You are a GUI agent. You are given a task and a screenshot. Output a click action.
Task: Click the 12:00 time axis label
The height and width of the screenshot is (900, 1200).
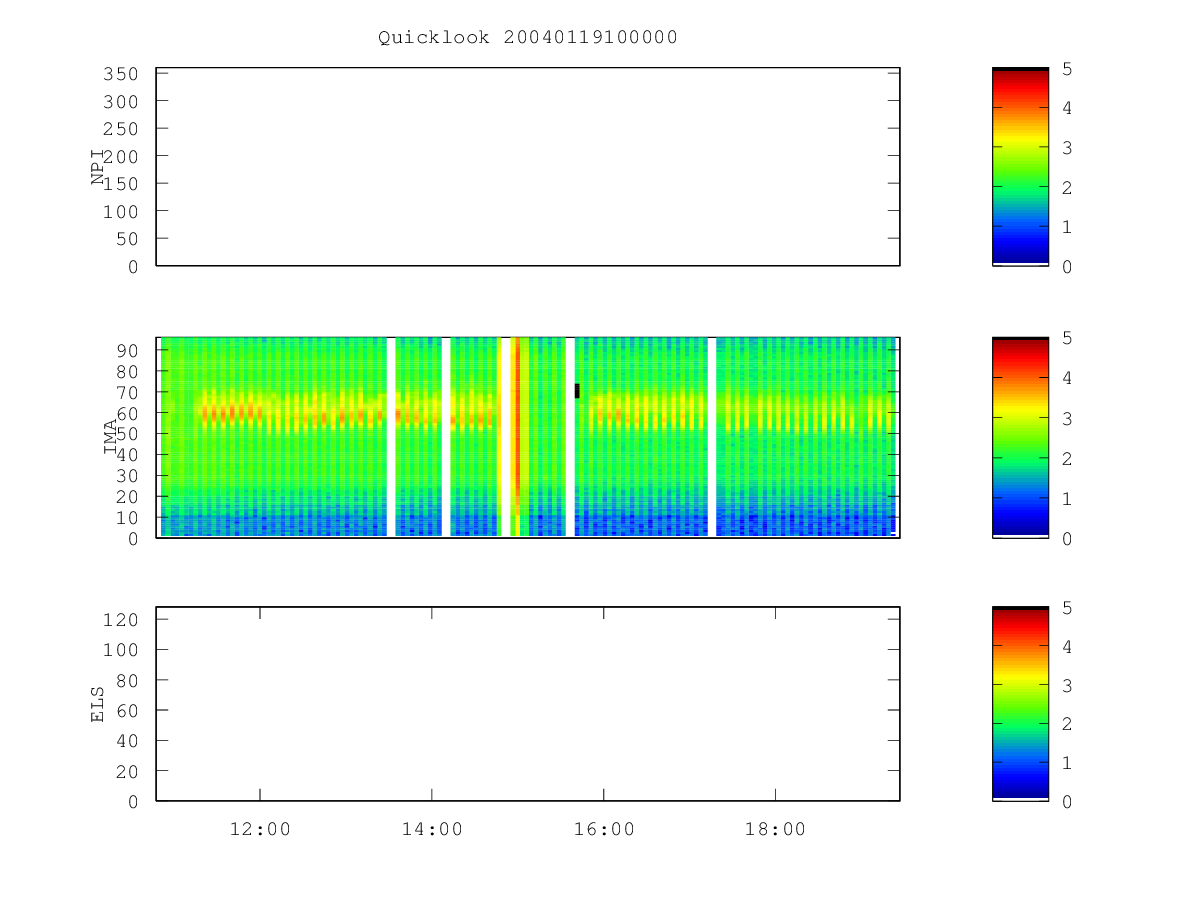coord(260,829)
